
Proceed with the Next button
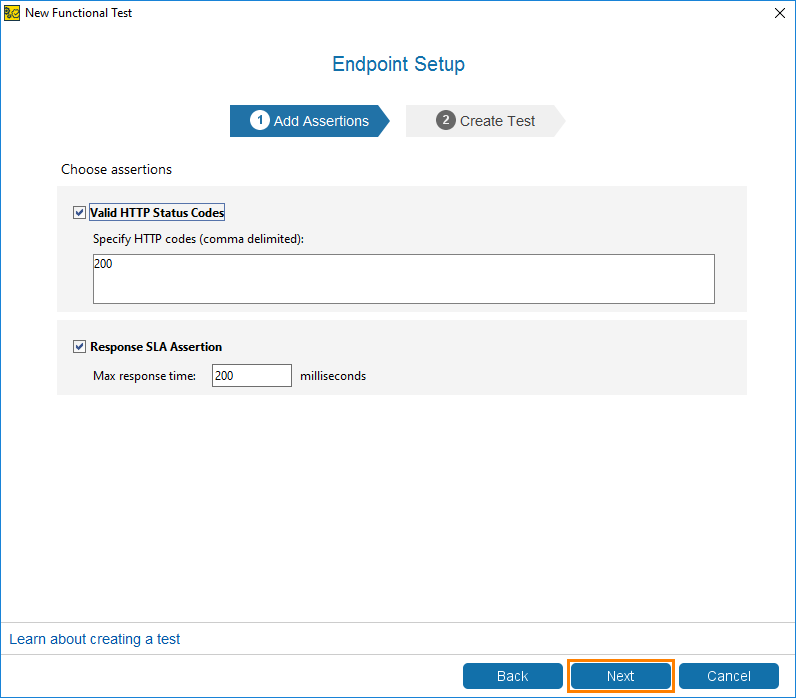tap(620, 676)
